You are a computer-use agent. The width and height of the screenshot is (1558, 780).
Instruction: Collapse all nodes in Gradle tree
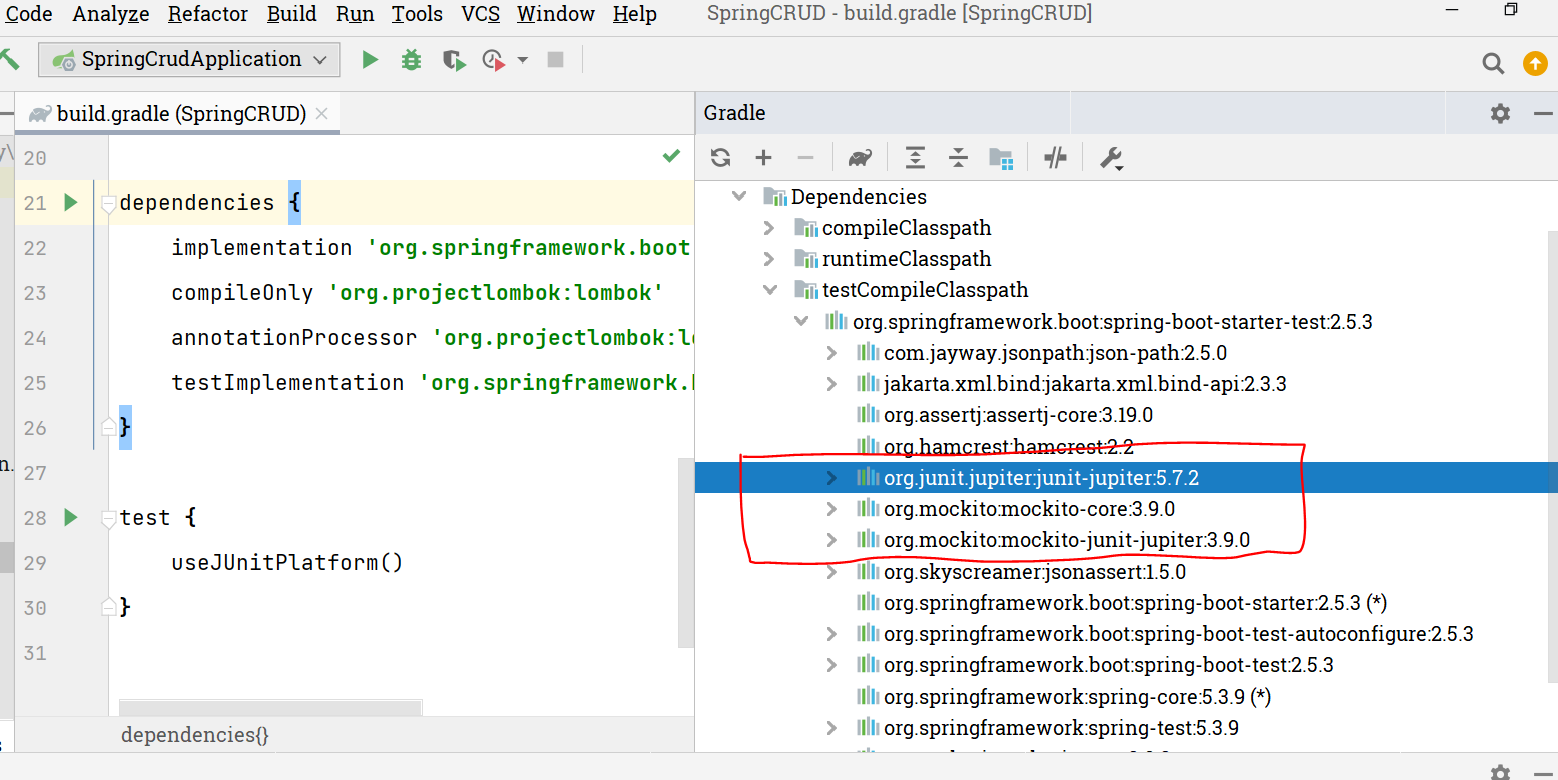958,157
